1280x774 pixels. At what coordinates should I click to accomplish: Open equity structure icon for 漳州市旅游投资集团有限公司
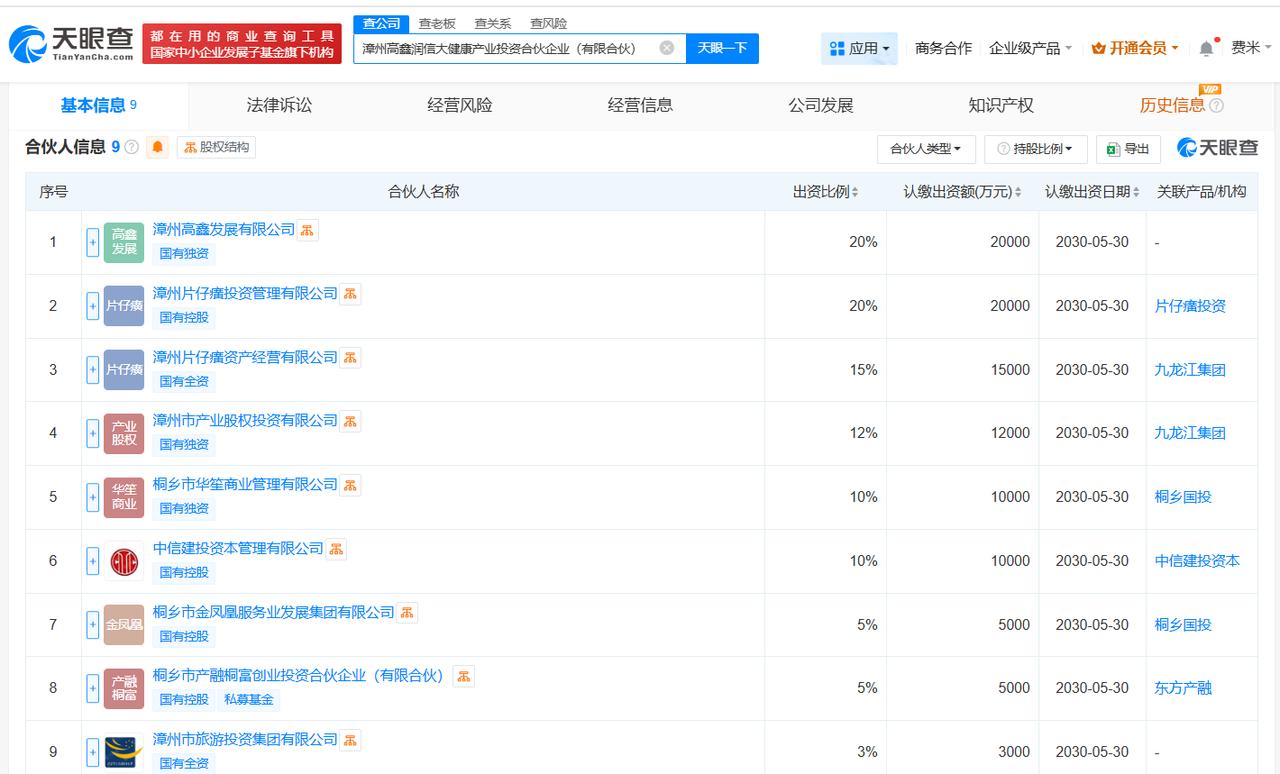click(x=350, y=740)
